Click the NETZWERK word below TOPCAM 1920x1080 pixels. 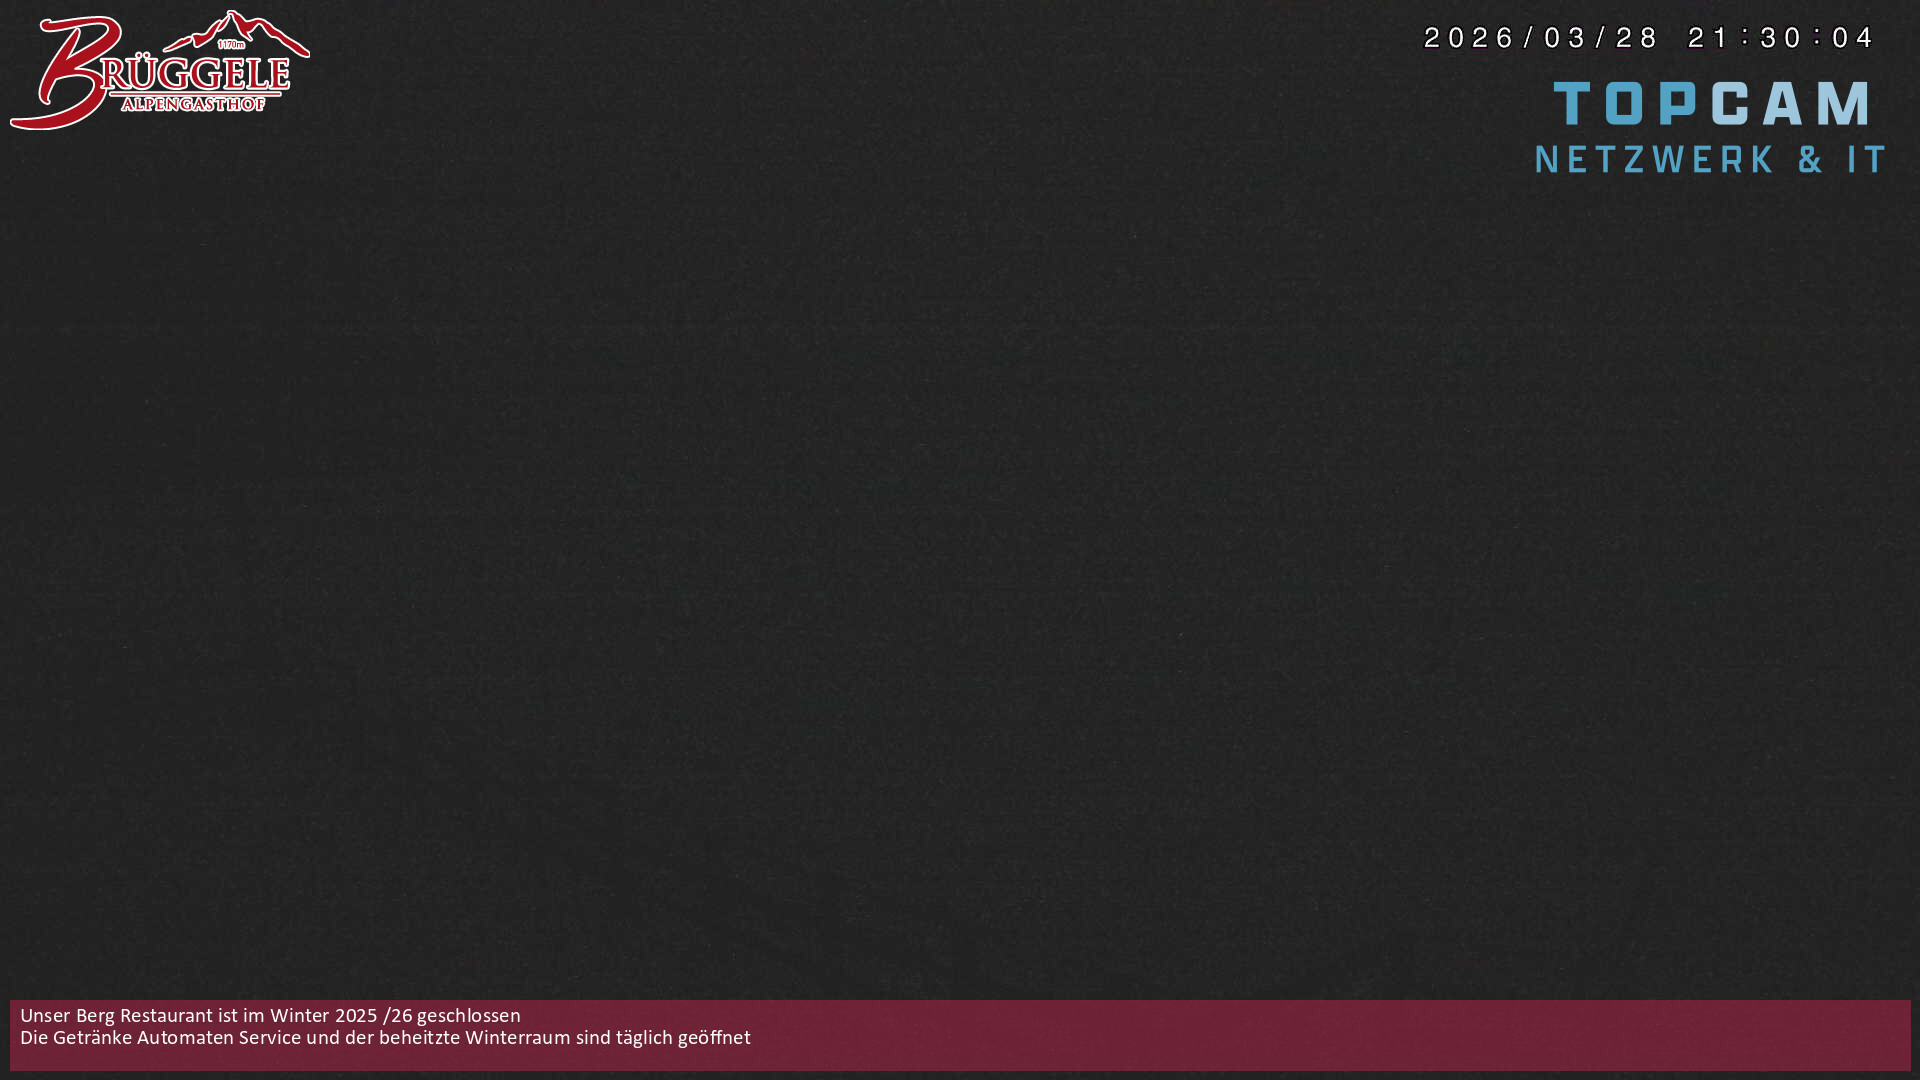click(x=1655, y=160)
